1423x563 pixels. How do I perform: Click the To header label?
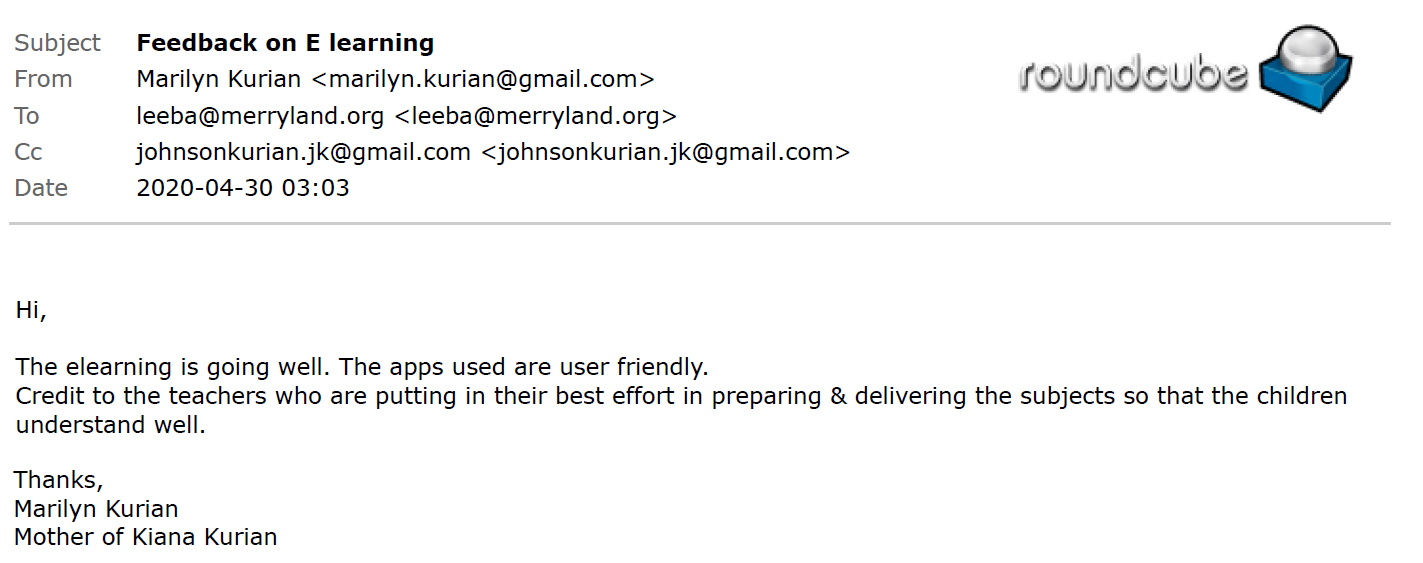click(x=27, y=116)
